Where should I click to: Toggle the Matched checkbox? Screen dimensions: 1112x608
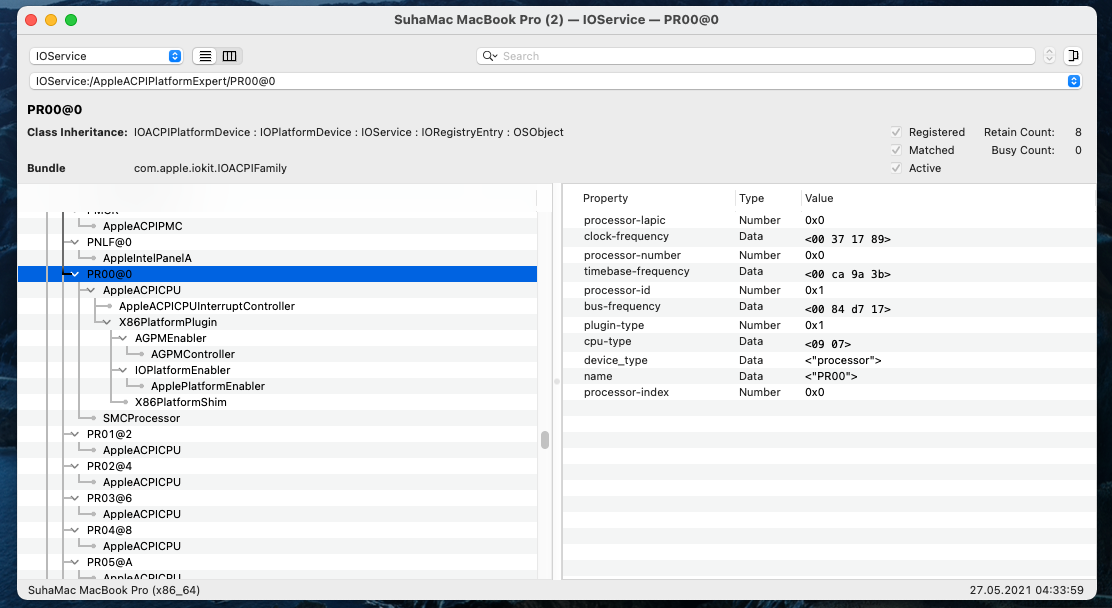(896, 150)
